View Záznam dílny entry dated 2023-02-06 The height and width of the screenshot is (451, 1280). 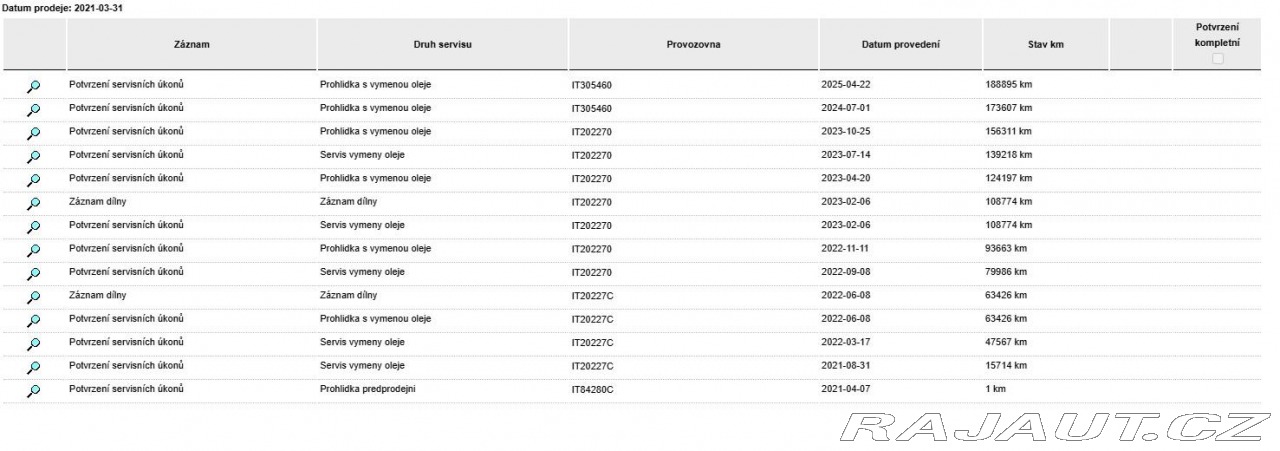pos(34,203)
